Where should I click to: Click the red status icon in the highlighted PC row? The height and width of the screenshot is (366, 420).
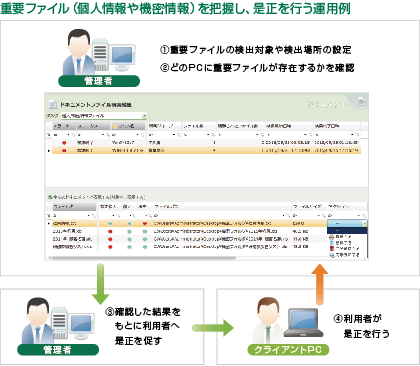coord(64,151)
